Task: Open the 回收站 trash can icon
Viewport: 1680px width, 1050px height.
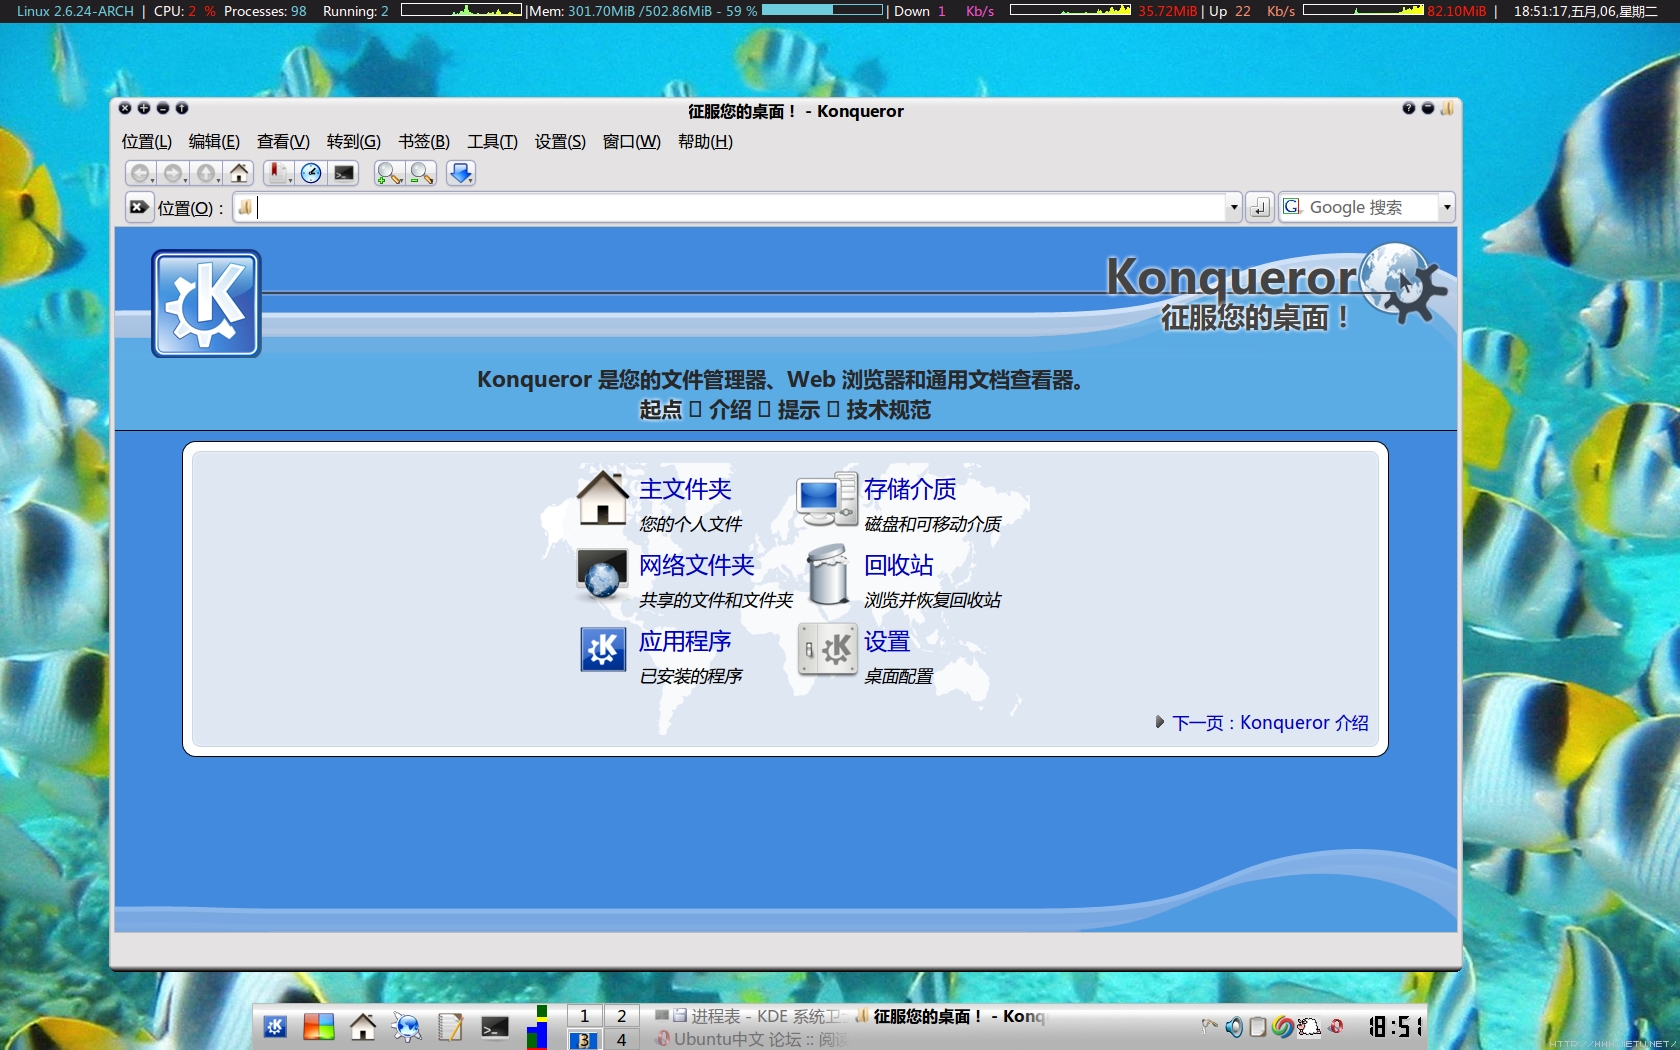Action: [828, 574]
